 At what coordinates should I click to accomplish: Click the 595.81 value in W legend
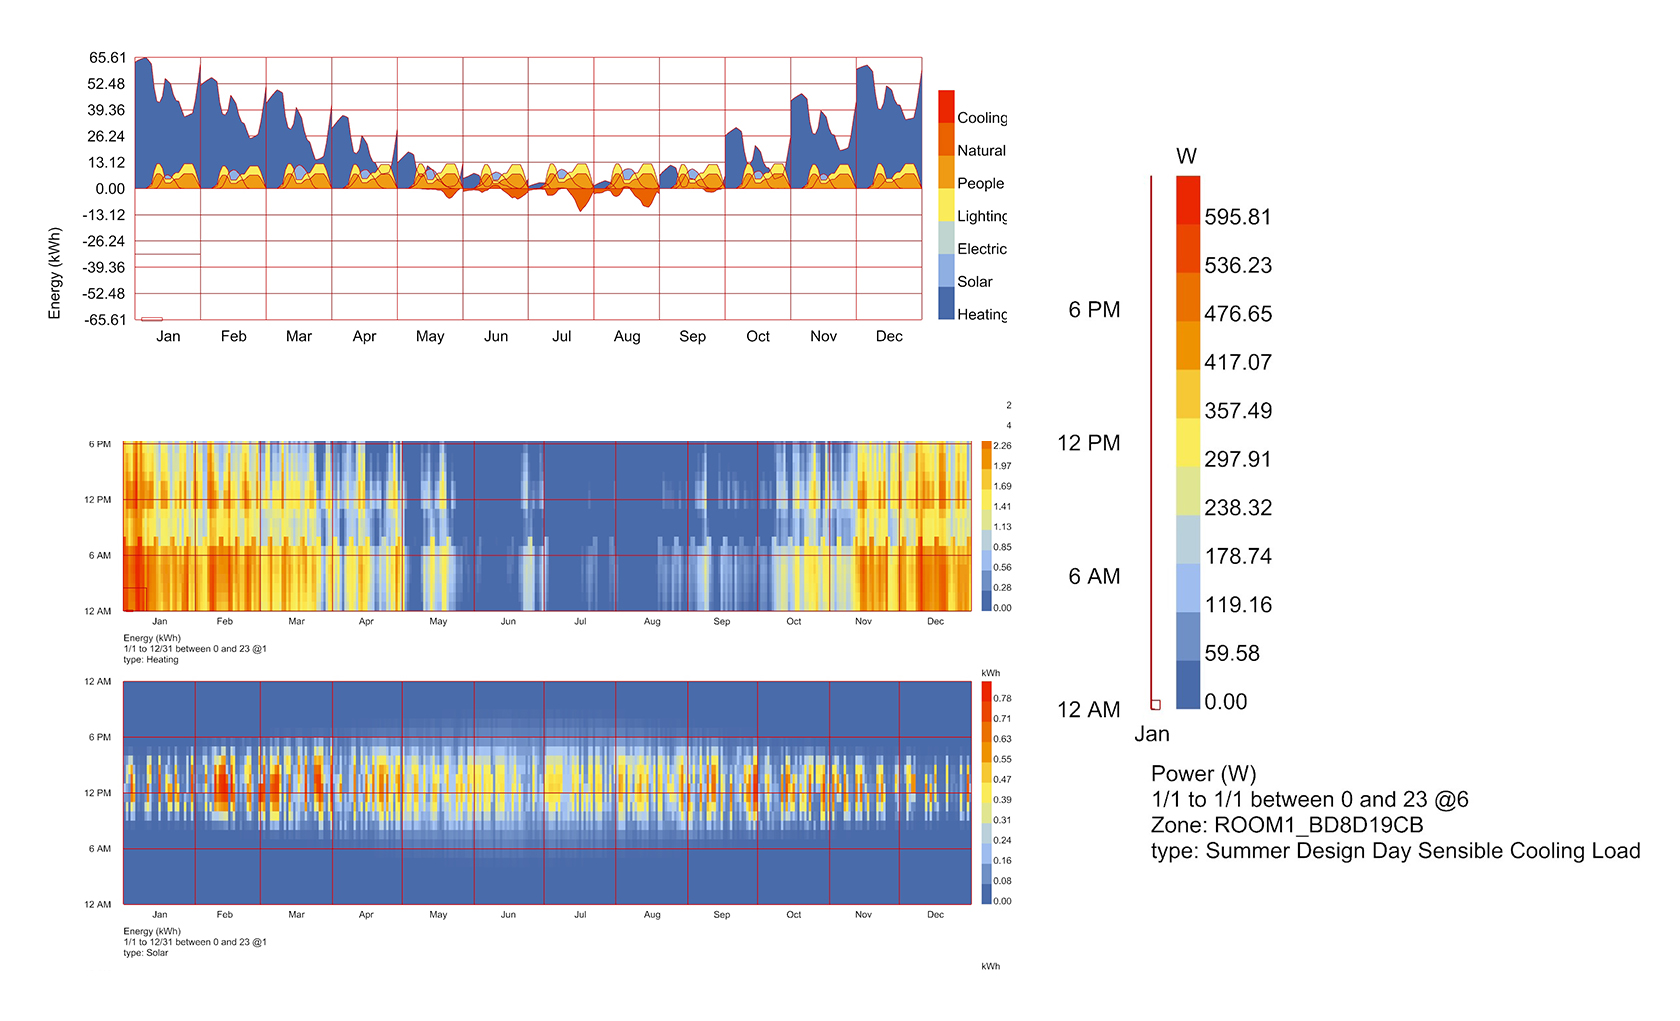coord(1238,217)
